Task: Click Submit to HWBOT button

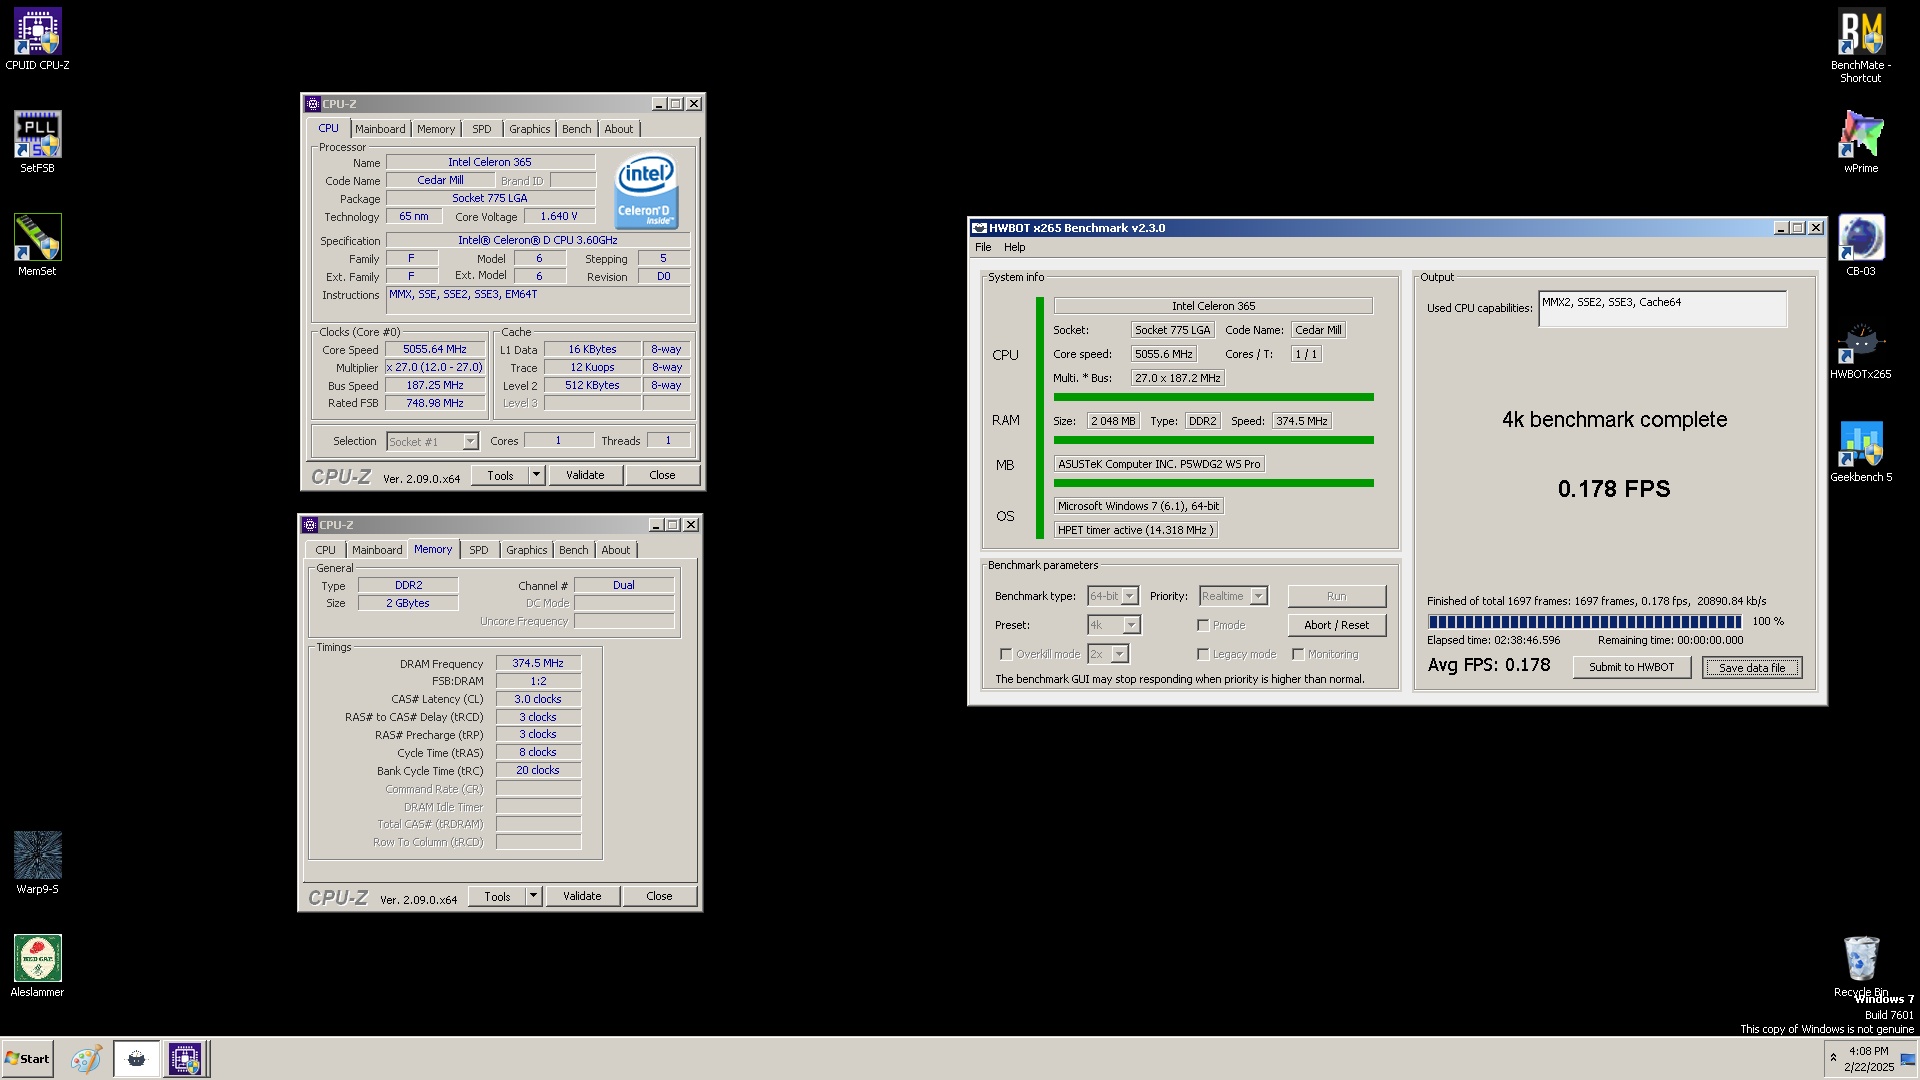Action: tap(1631, 667)
